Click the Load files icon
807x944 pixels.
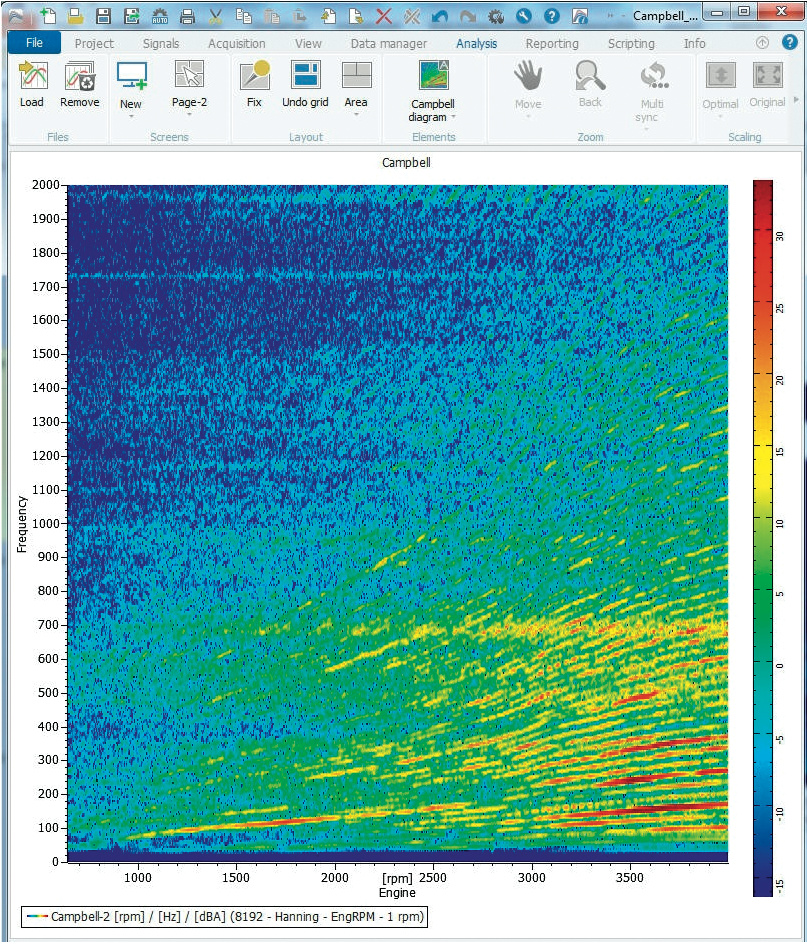32,79
